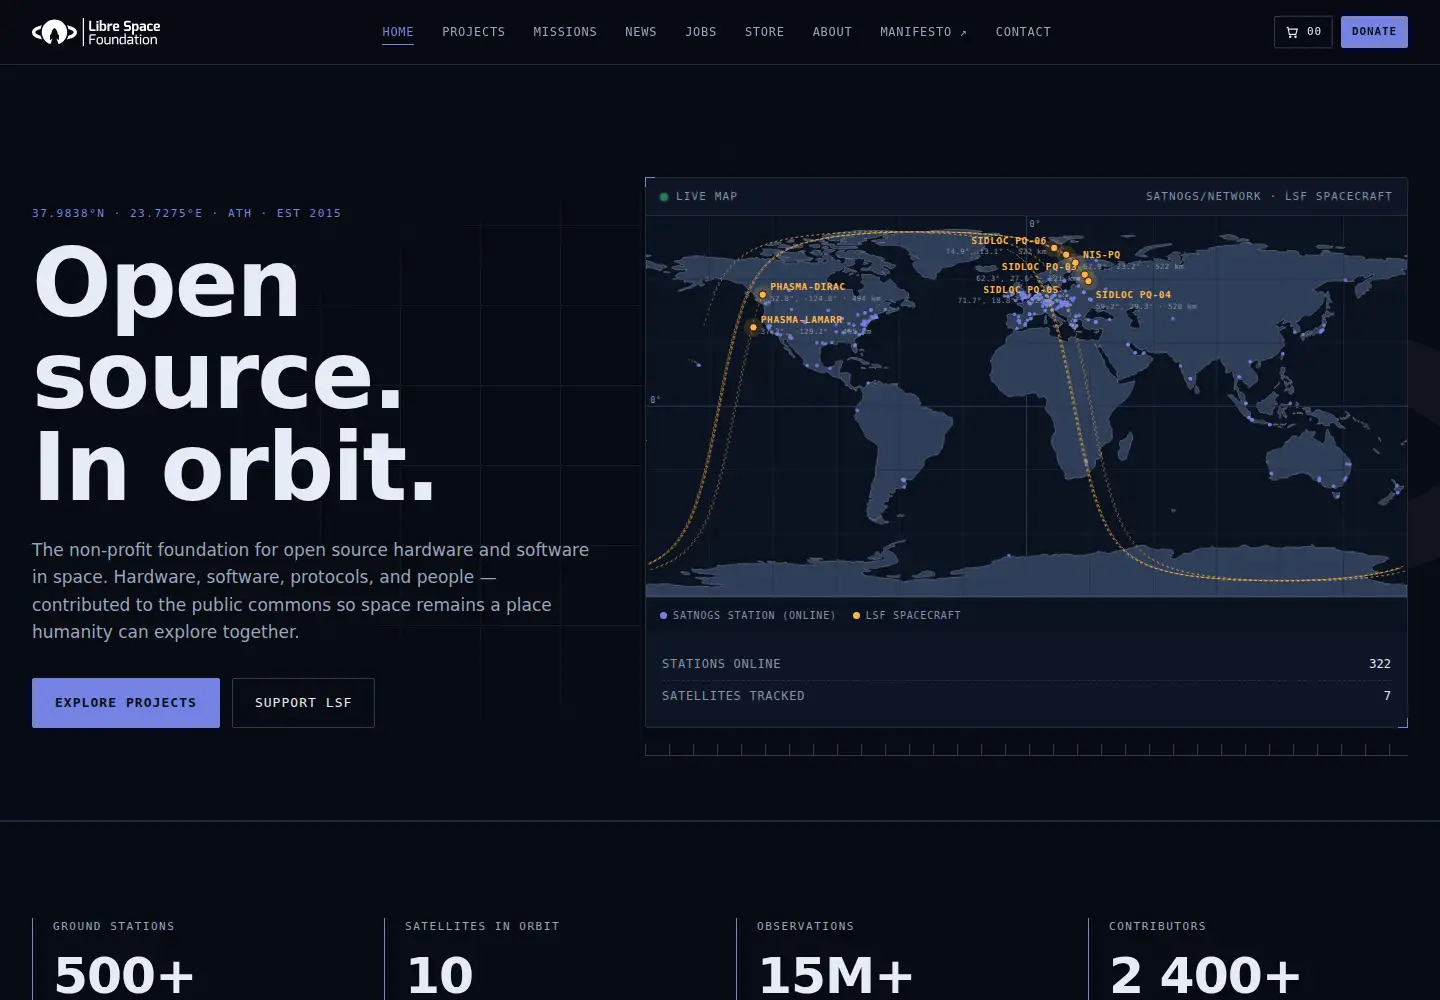Click the Stations Online value 322
The image size is (1440, 1000).
point(1380,664)
